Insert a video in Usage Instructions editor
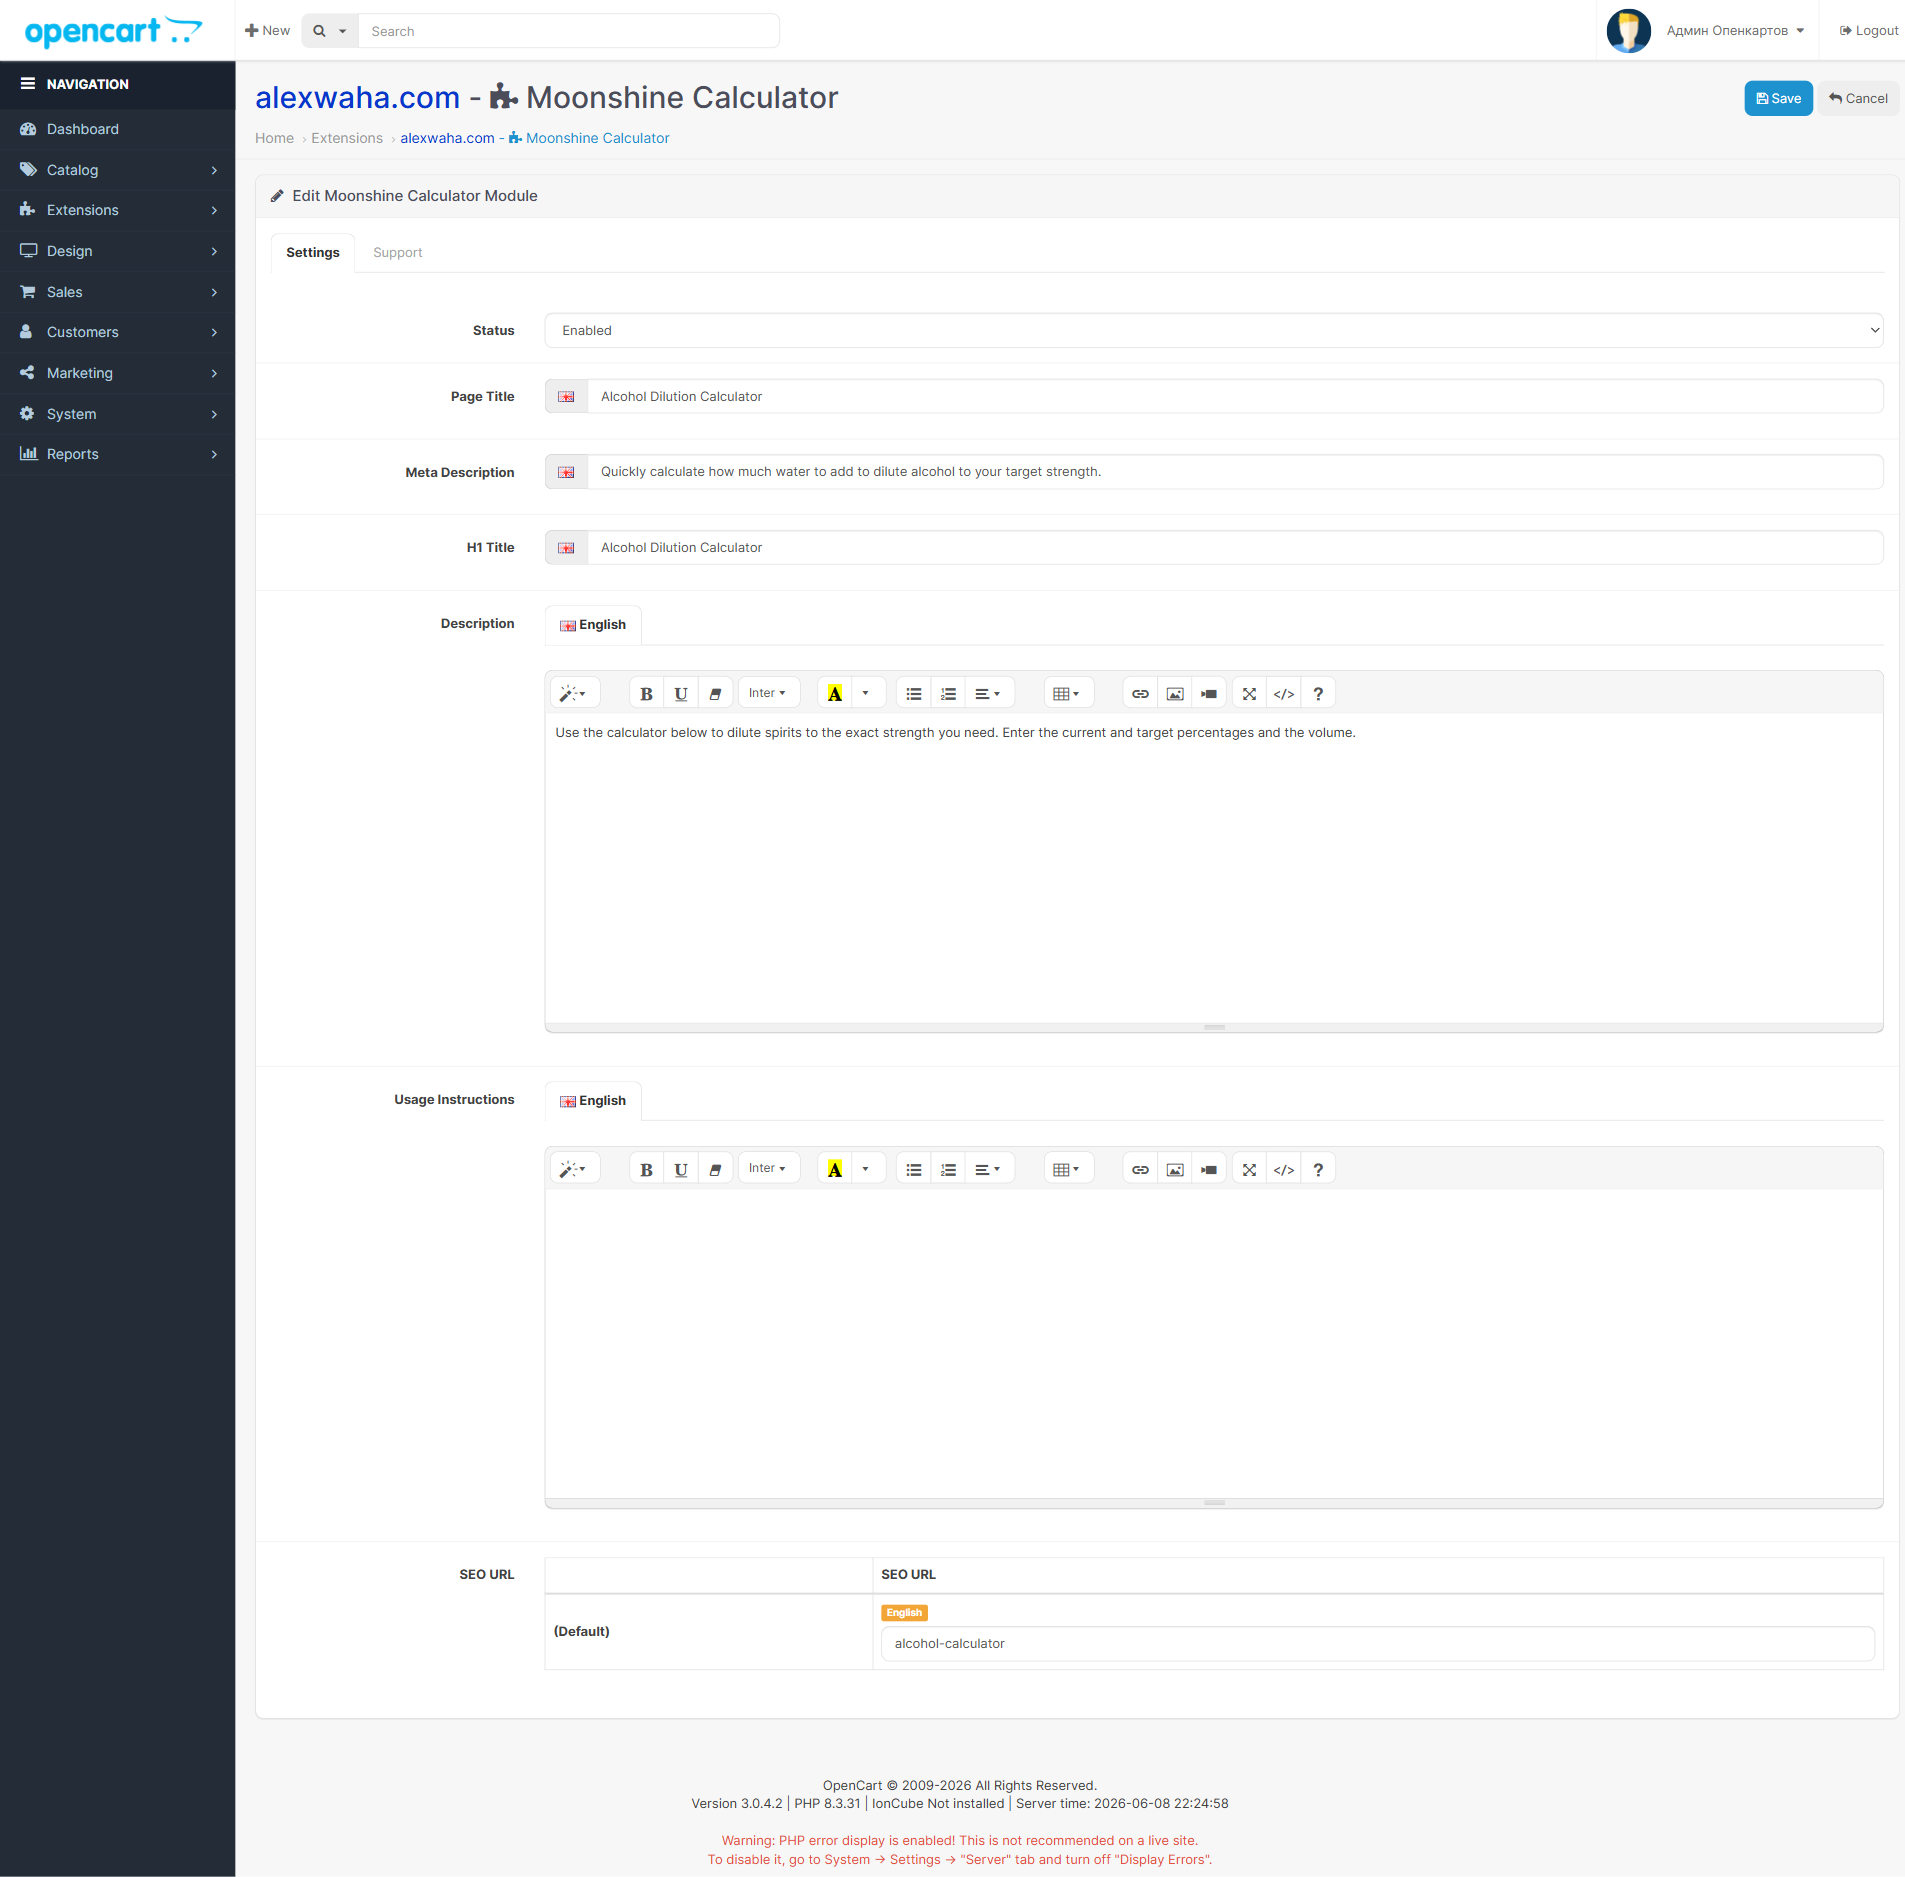Screen dimensions: 1905x1877 point(1209,1169)
